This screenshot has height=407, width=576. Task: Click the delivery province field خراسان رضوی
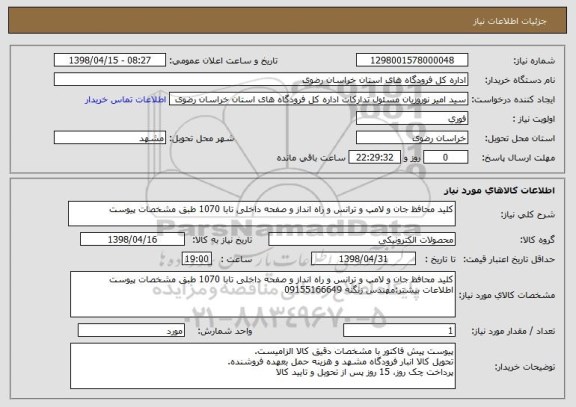[412, 138]
